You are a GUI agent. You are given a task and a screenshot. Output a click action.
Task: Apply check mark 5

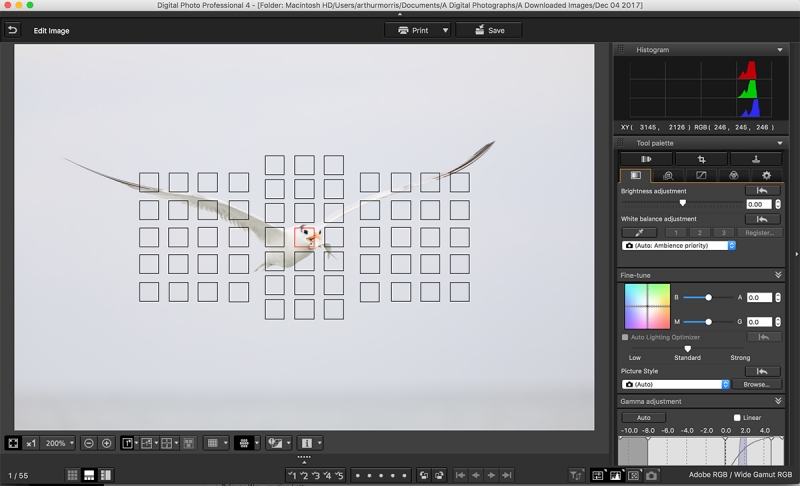339,475
